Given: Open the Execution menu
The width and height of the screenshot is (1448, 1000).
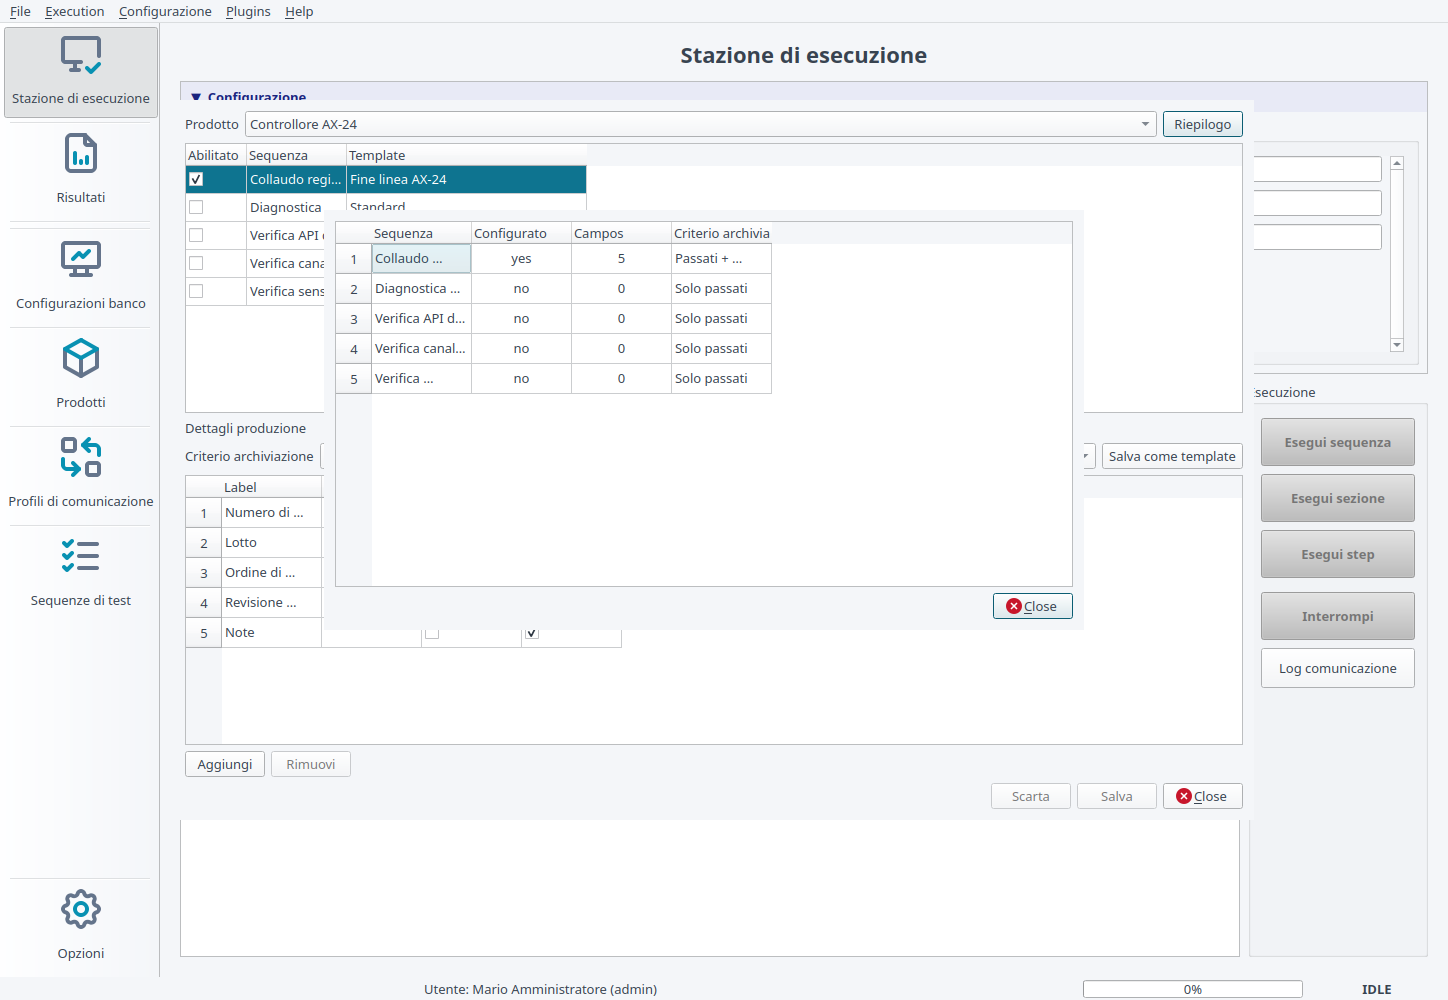Looking at the screenshot, I should coord(74,11).
